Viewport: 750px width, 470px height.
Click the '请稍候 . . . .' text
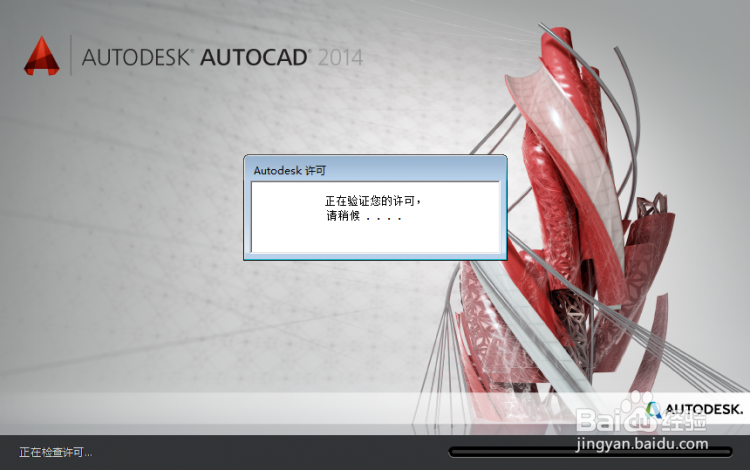click(x=364, y=216)
